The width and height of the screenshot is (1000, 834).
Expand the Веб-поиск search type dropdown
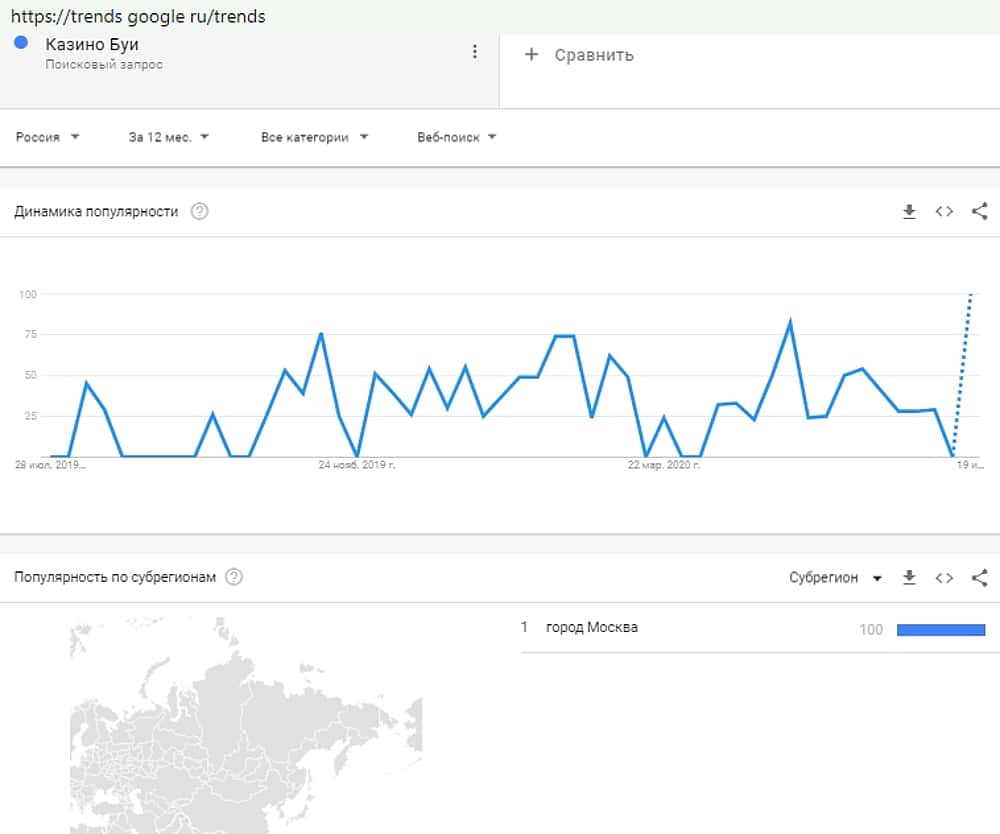[457, 137]
